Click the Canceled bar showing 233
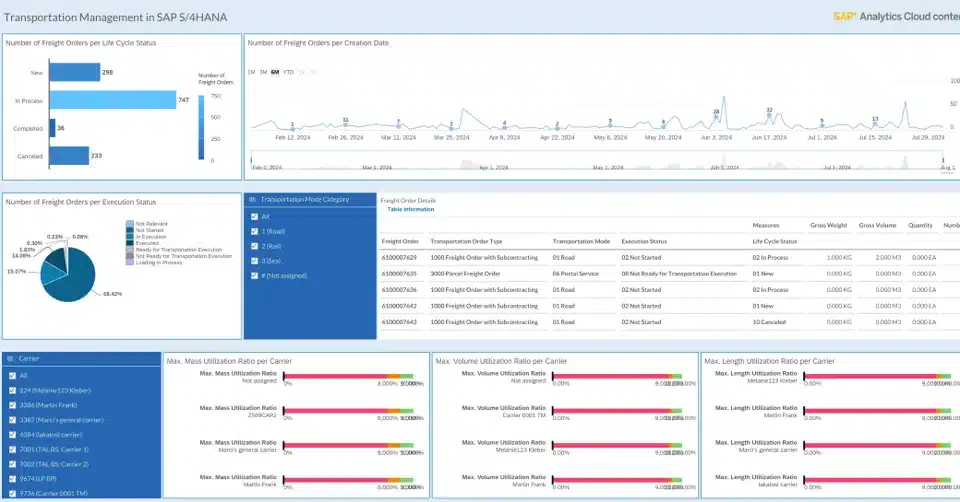The height and width of the screenshot is (502, 960). point(69,155)
